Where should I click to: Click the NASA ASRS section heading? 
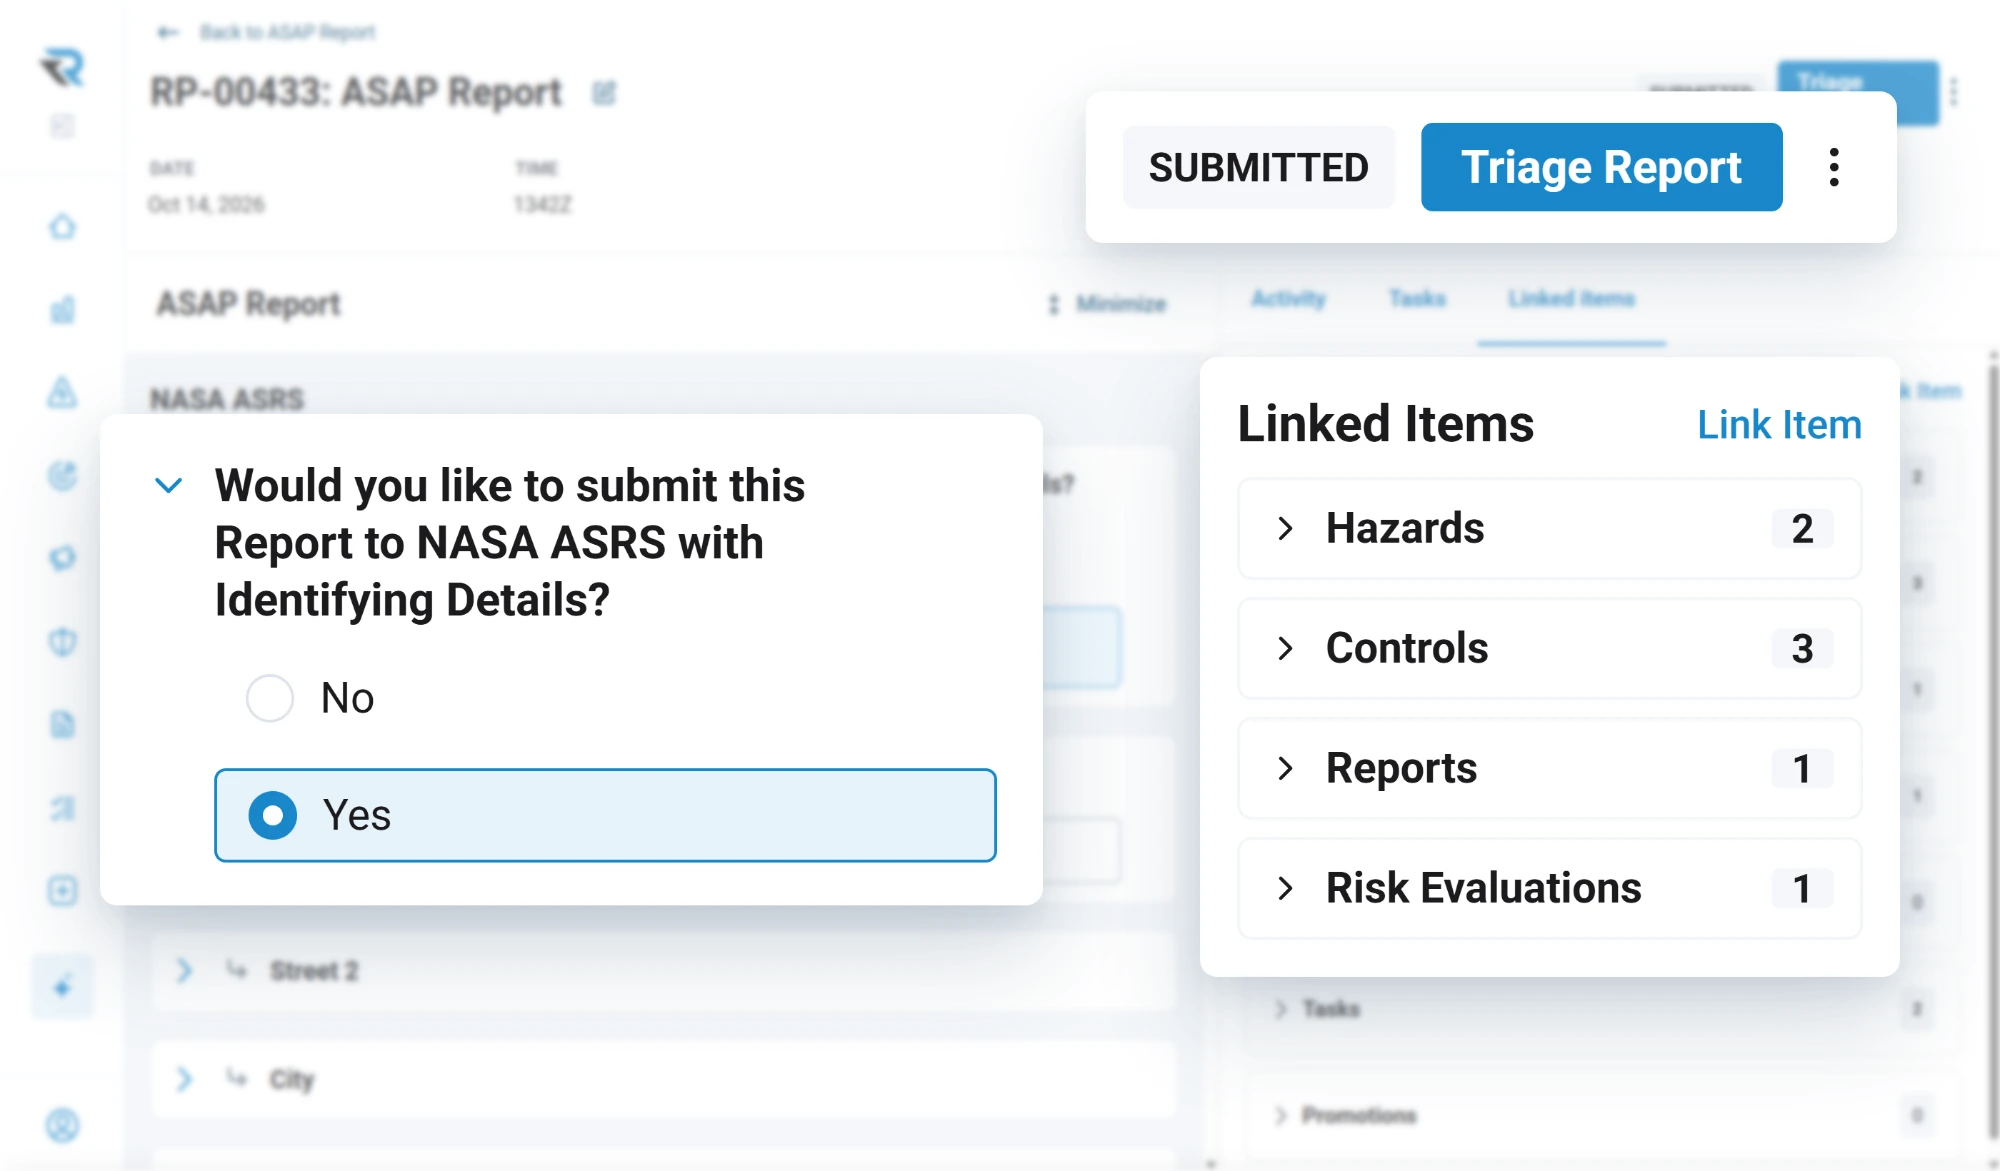click(x=226, y=399)
